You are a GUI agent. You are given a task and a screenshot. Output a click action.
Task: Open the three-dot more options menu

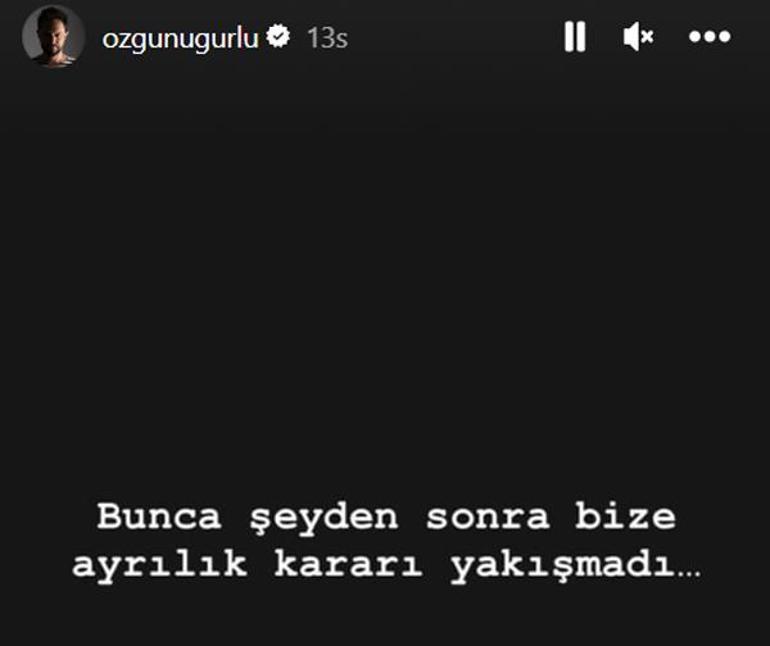click(x=710, y=36)
